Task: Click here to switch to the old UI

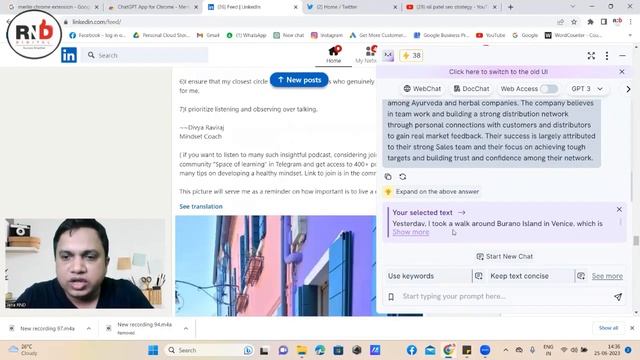Action: [x=498, y=72]
